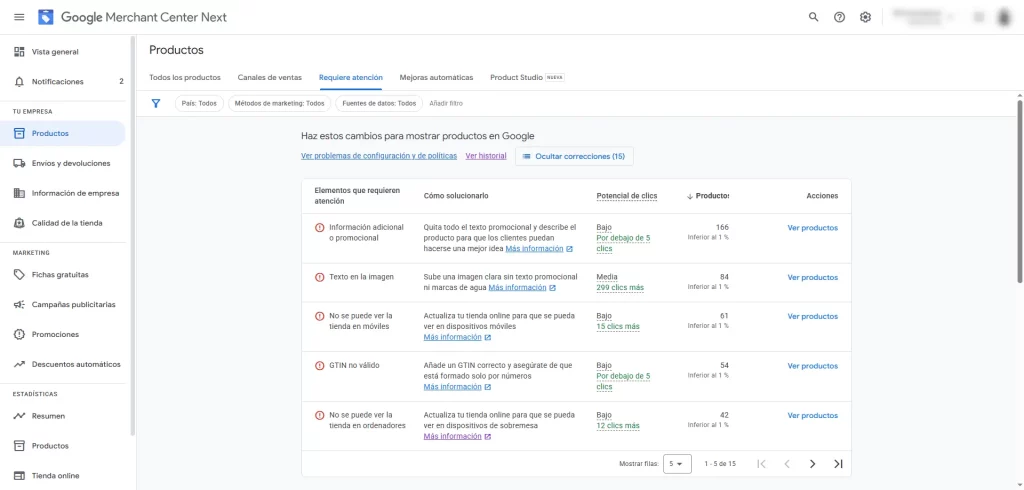
Task: Click the sidebar vertical scrollbar
Action: pyautogui.click(x=133, y=235)
